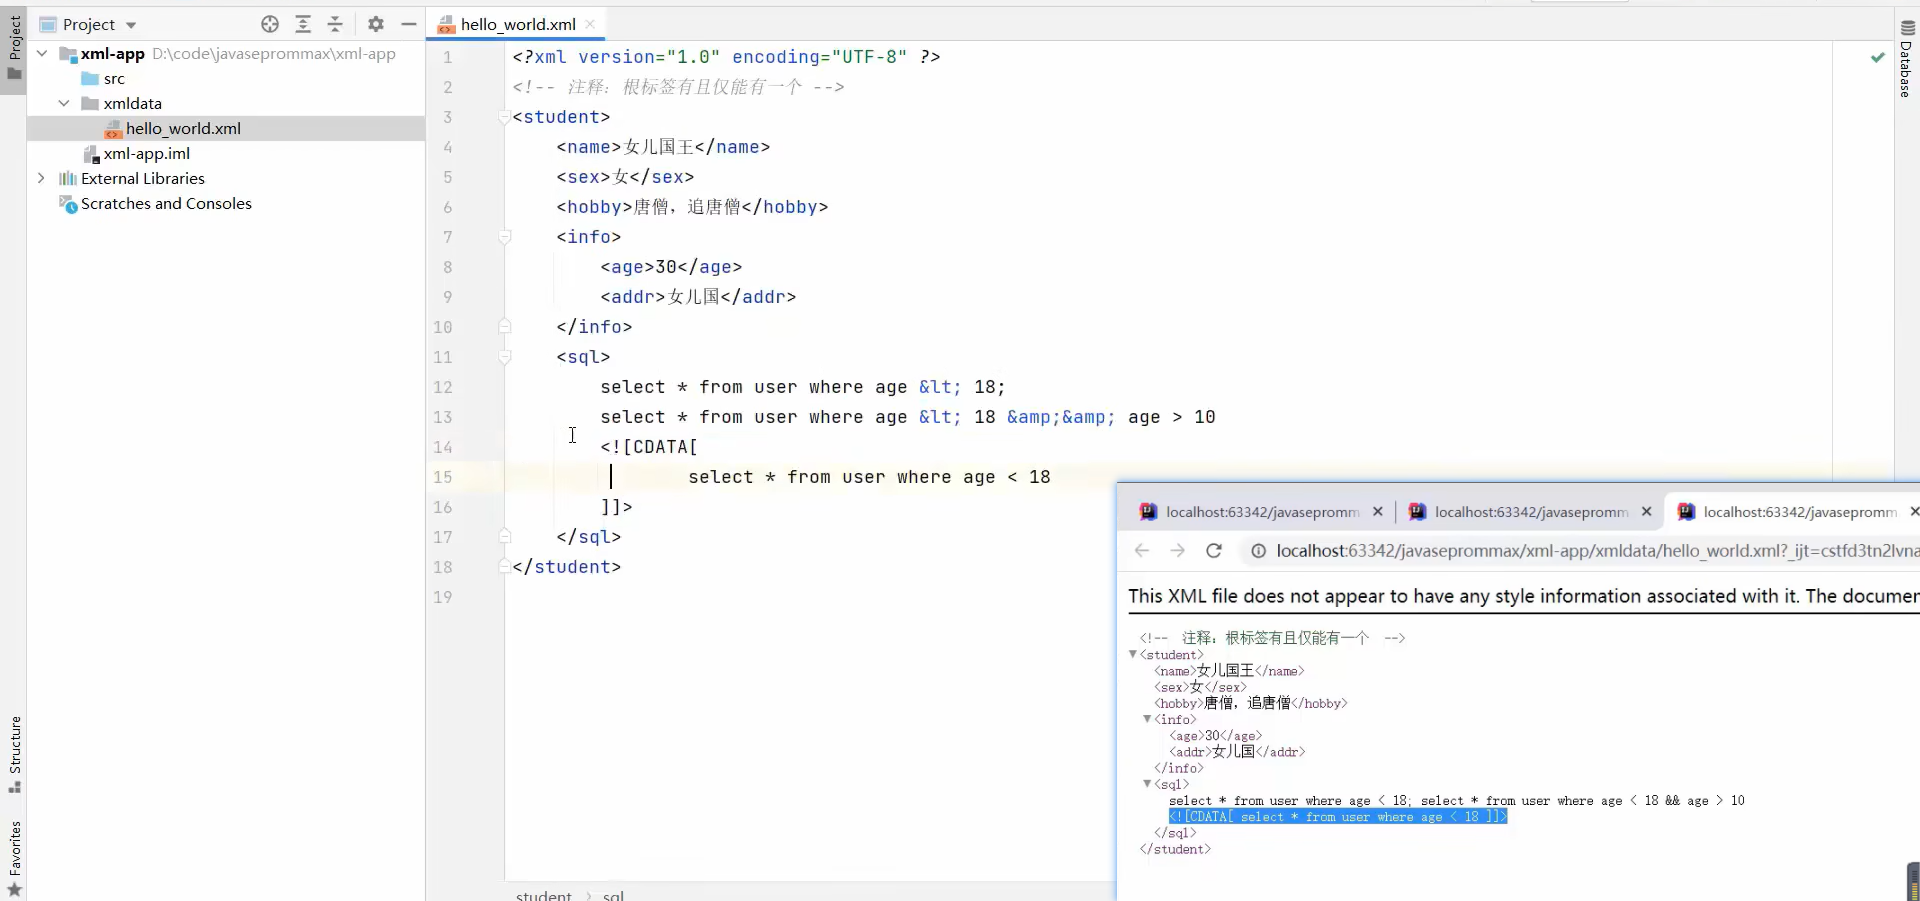This screenshot has height=901, width=1920.
Task: Navigate back in the browser
Action: 1141,550
